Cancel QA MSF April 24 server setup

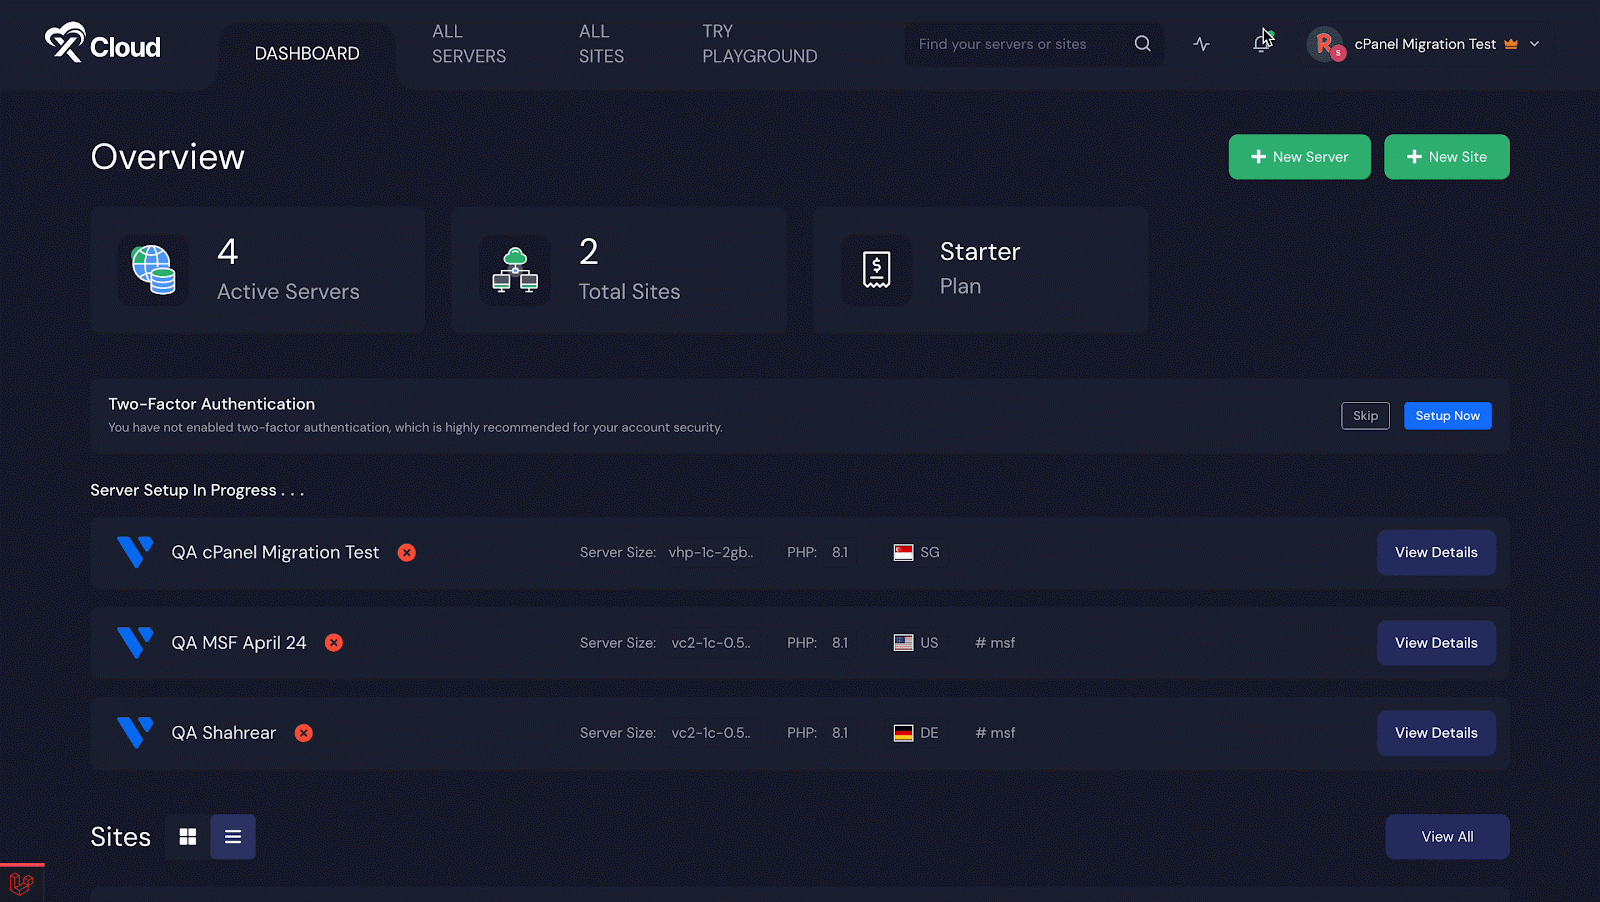[x=333, y=642]
